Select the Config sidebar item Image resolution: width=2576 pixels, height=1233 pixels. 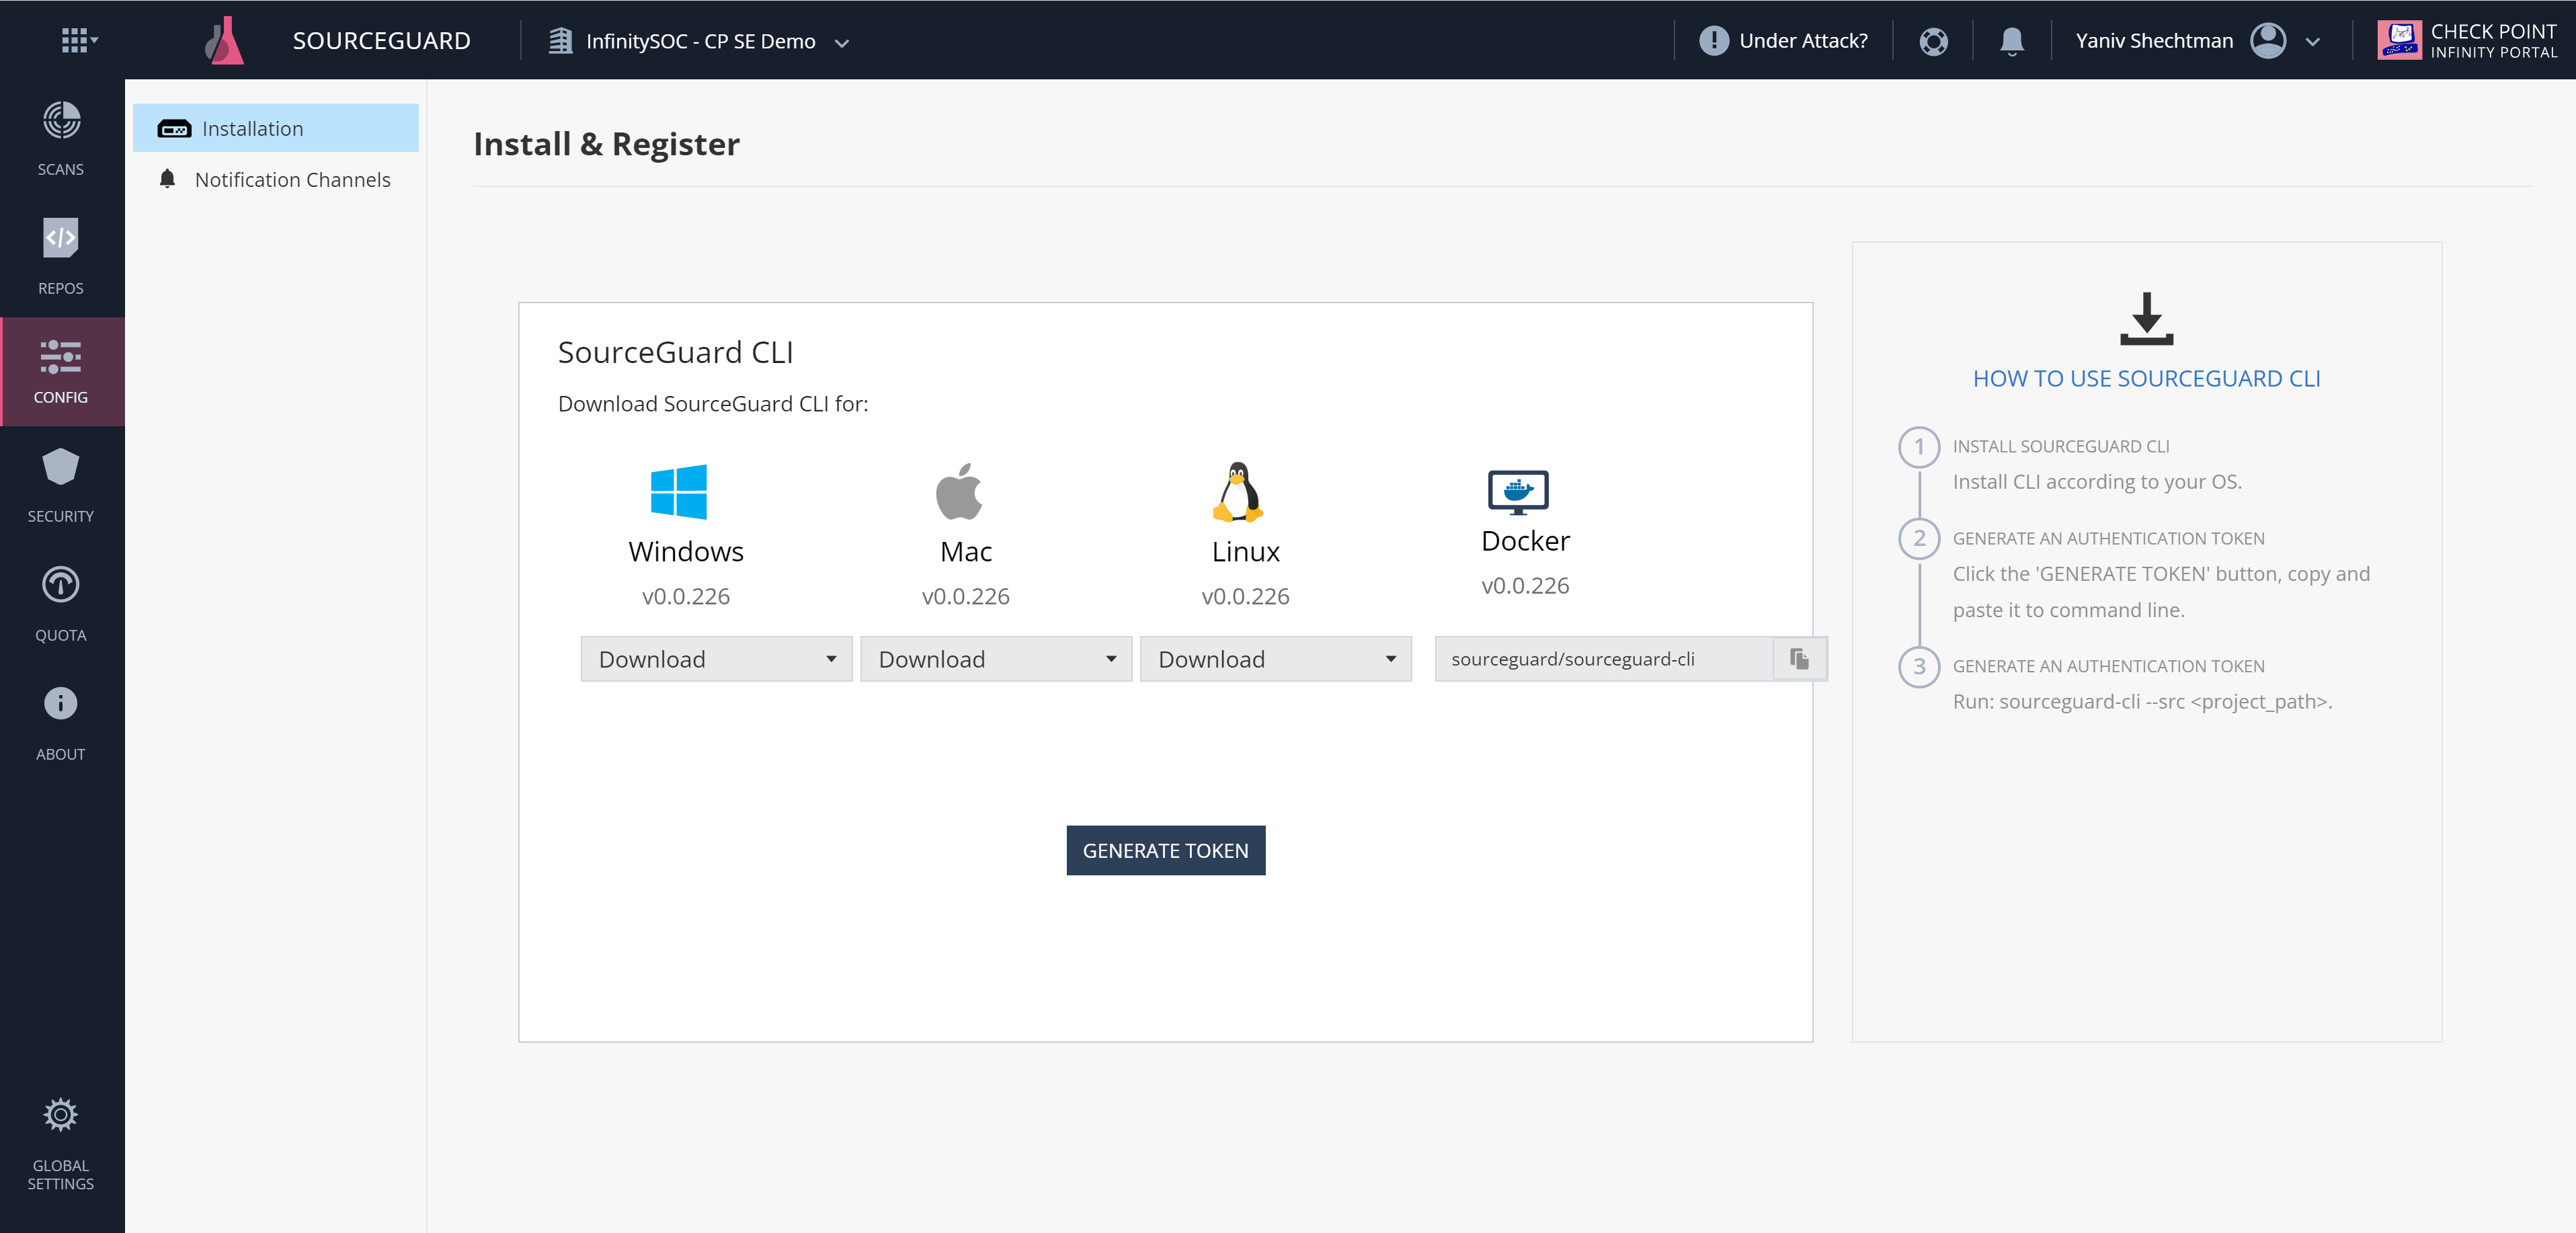61,371
